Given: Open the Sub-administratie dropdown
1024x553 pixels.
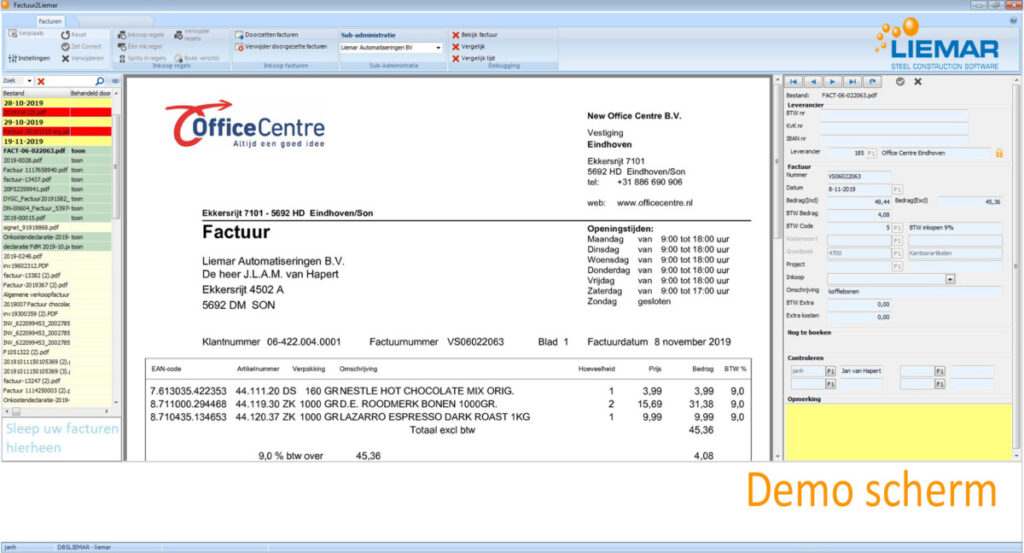Looking at the screenshot, I should pos(438,48).
